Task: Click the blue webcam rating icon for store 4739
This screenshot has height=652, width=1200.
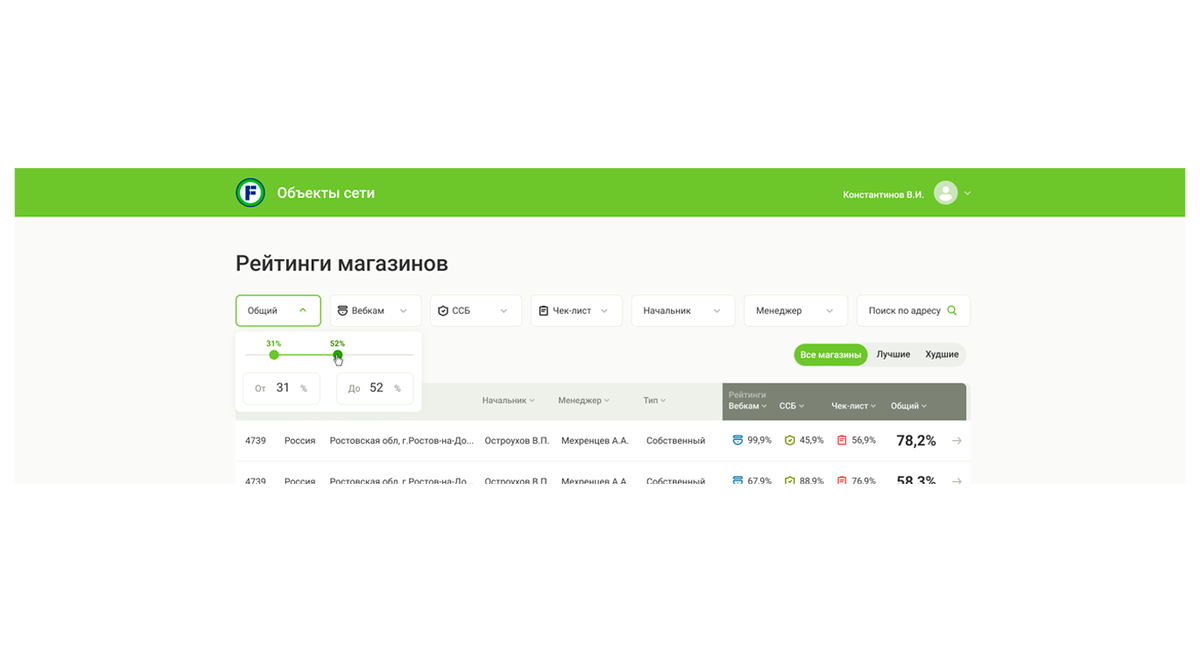Action: coord(737,440)
